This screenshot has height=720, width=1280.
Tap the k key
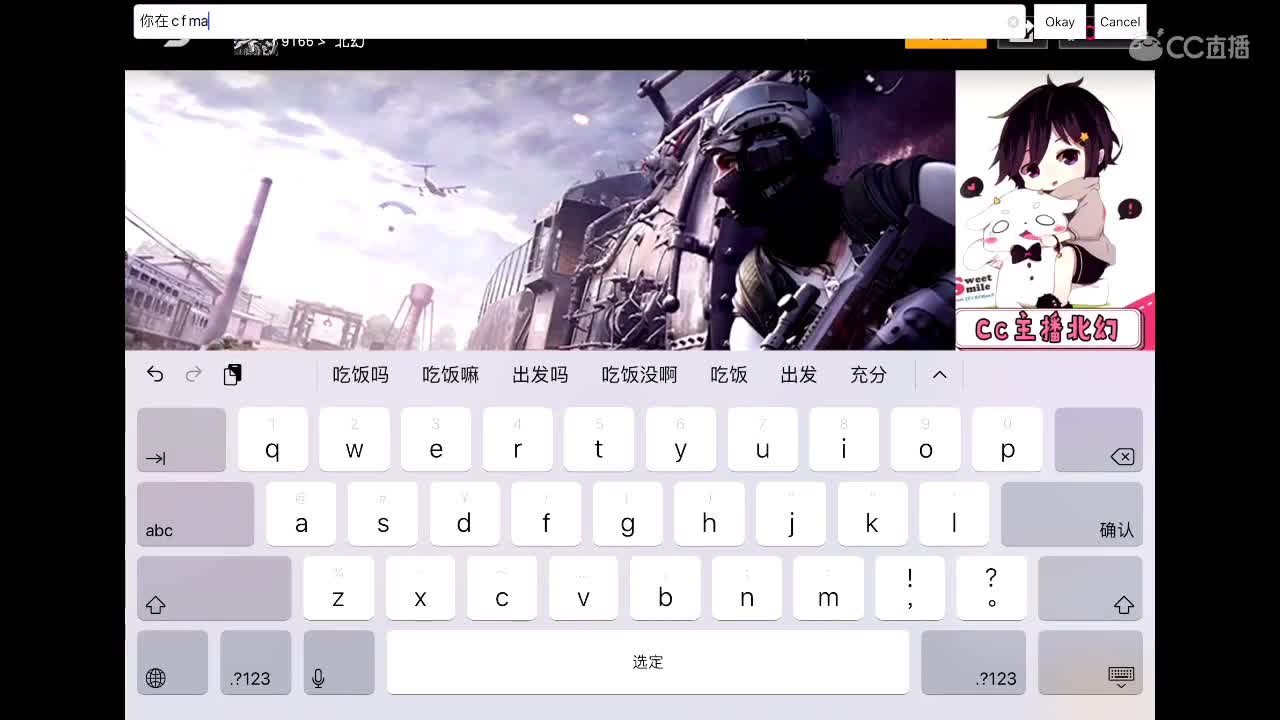tap(873, 514)
